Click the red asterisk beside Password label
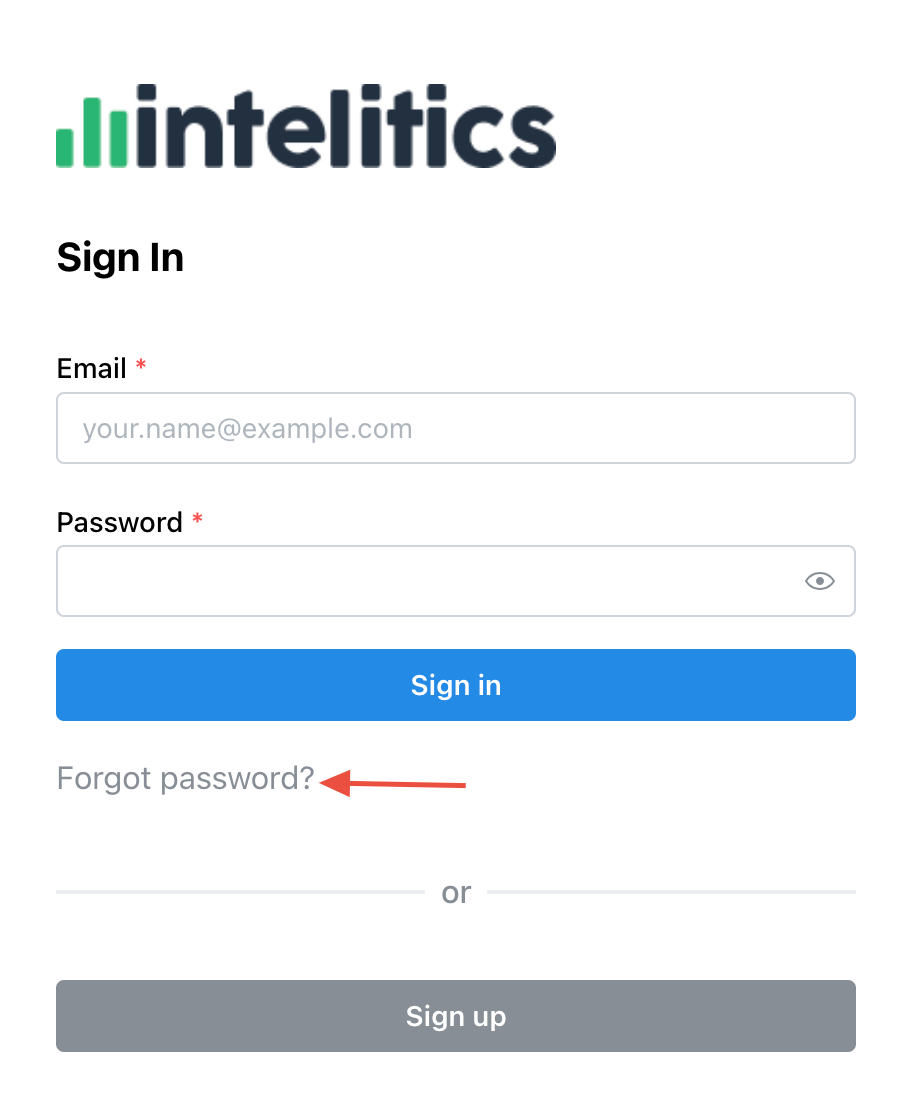 [197, 519]
